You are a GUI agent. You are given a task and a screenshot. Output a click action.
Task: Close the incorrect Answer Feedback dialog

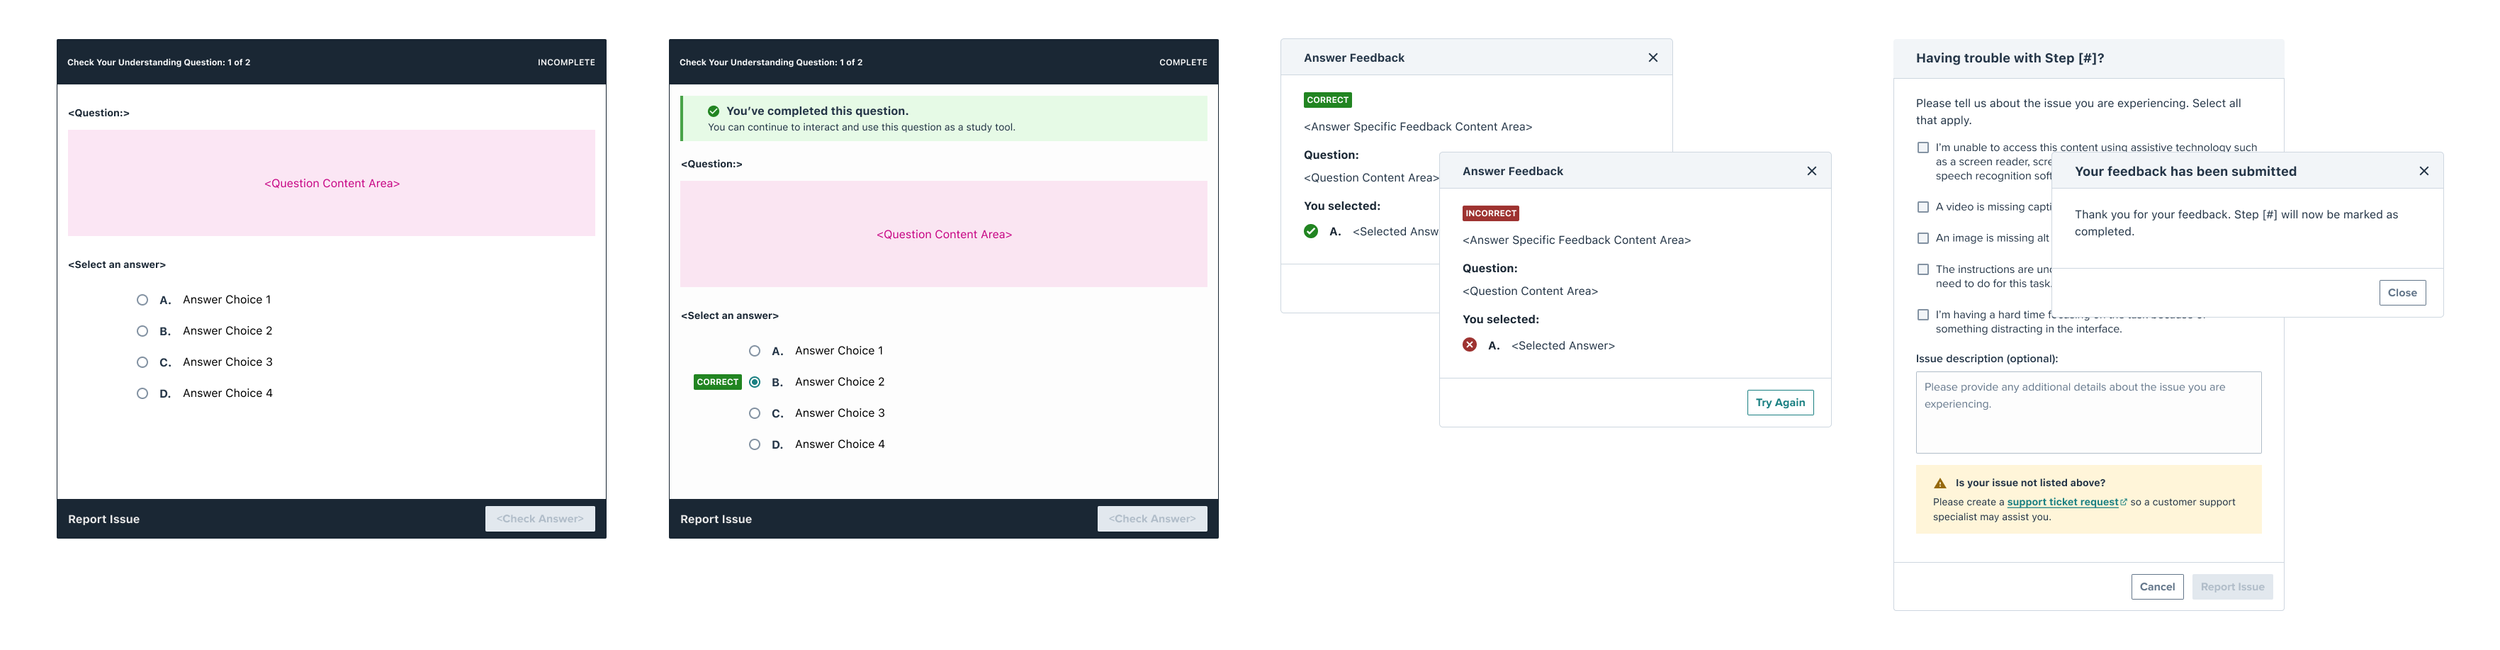click(x=1811, y=171)
